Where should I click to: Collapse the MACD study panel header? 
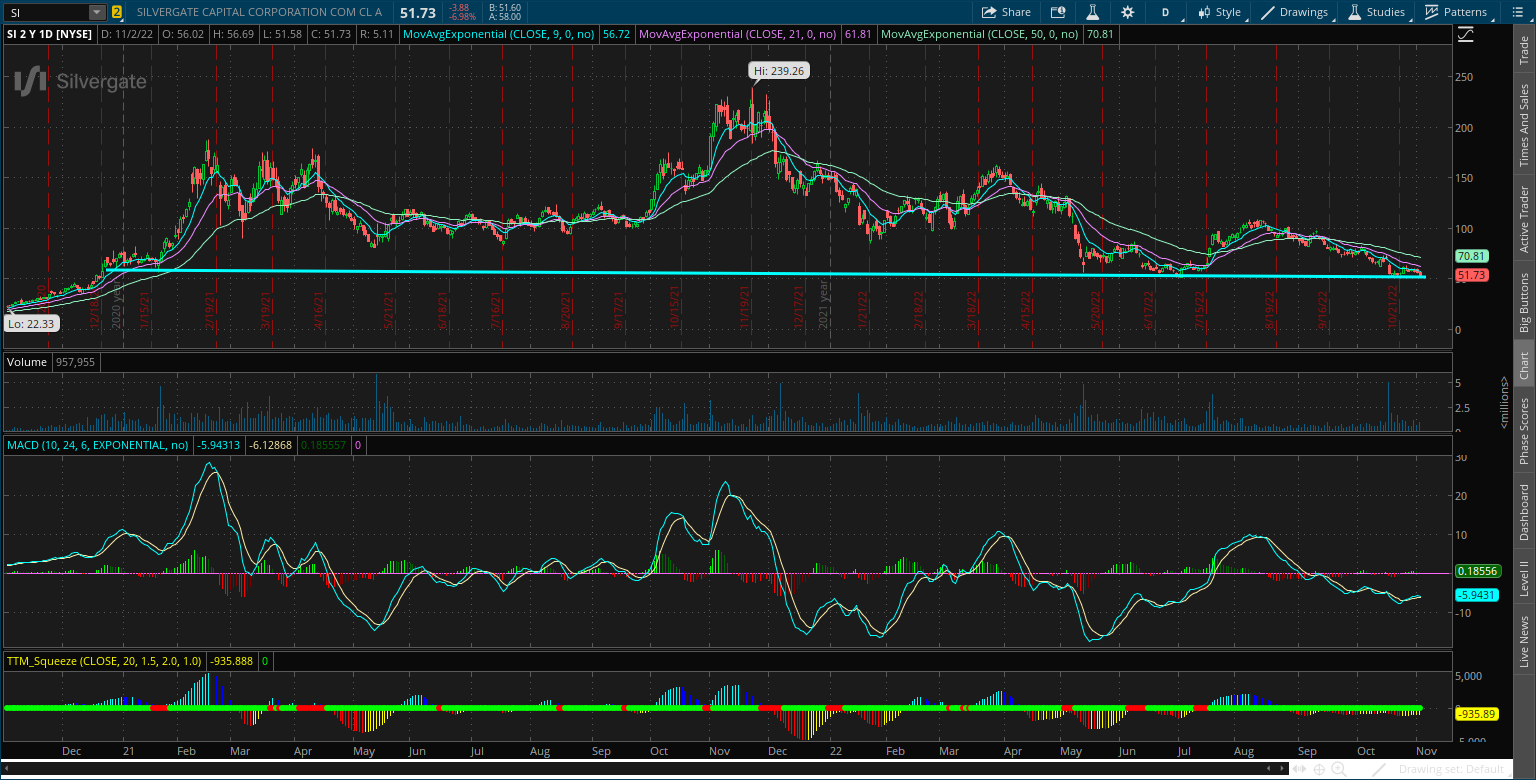pyautogui.click(x=97, y=445)
